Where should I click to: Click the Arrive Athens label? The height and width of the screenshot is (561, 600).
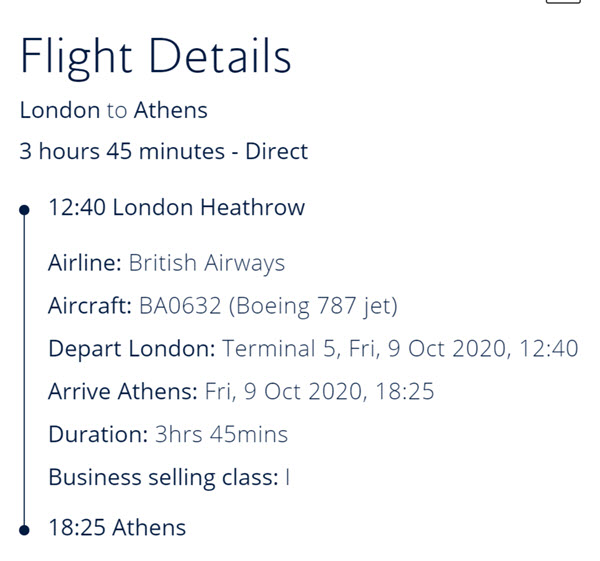pyautogui.click(x=123, y=391)
